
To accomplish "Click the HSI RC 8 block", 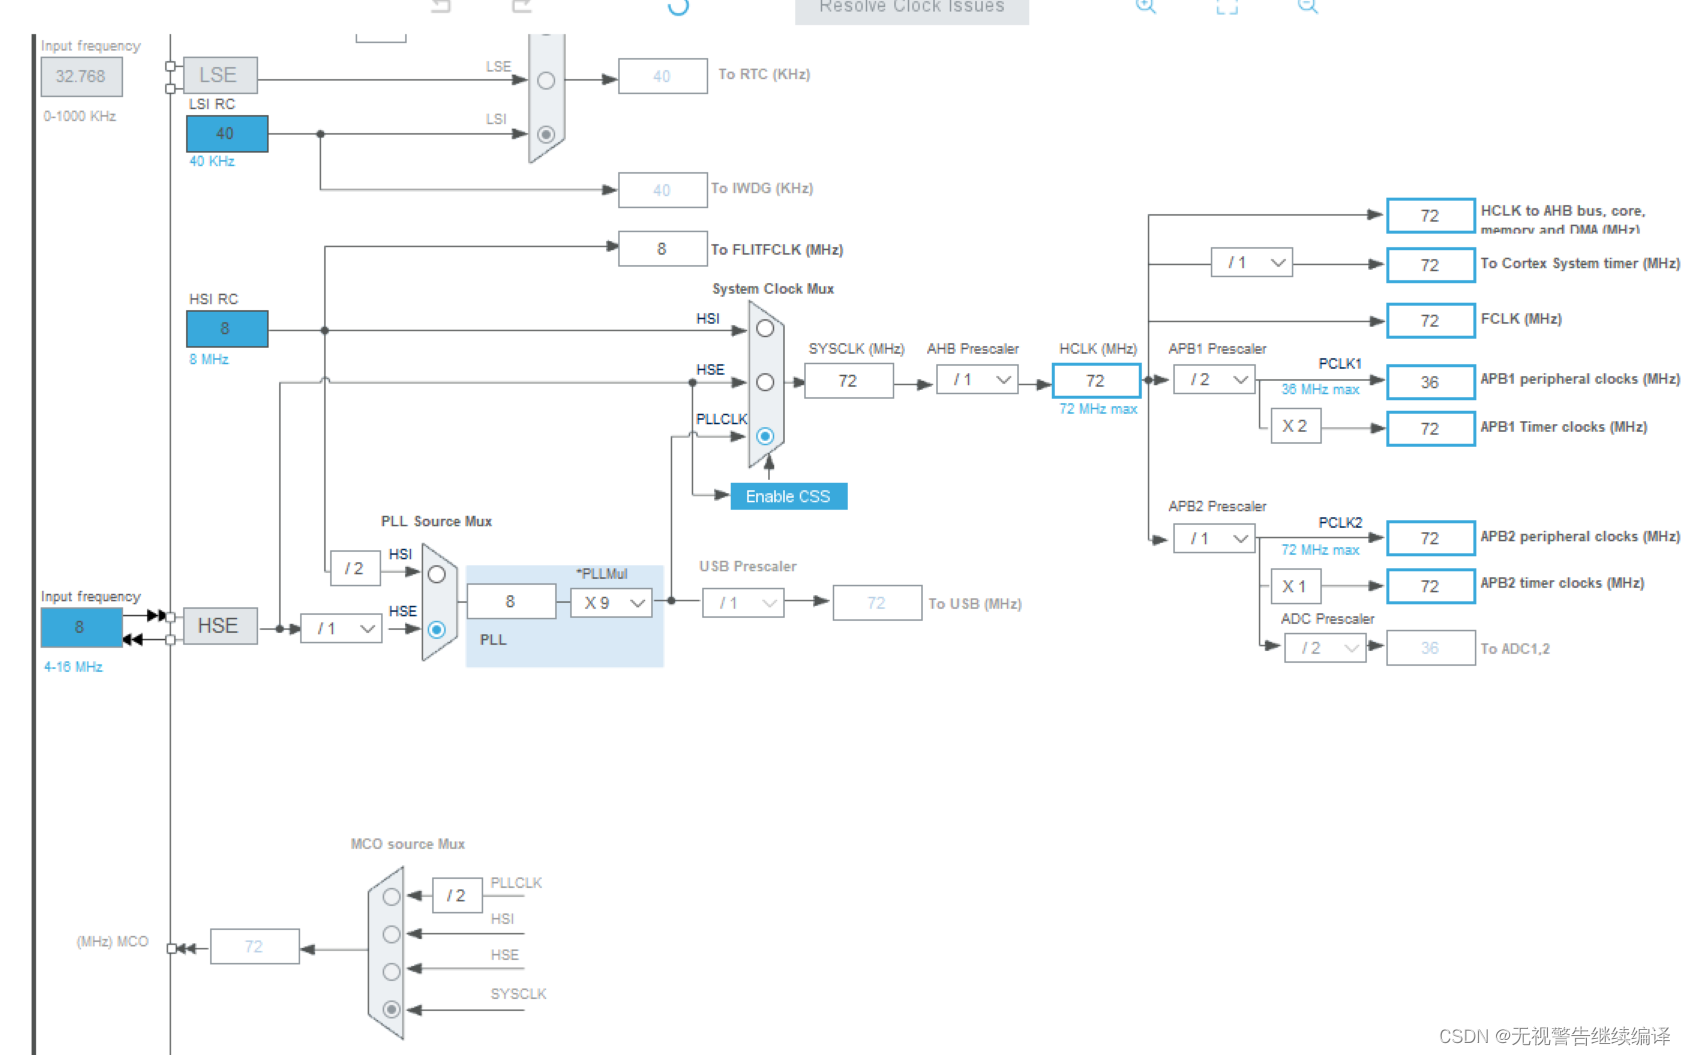I will point(227,329).
